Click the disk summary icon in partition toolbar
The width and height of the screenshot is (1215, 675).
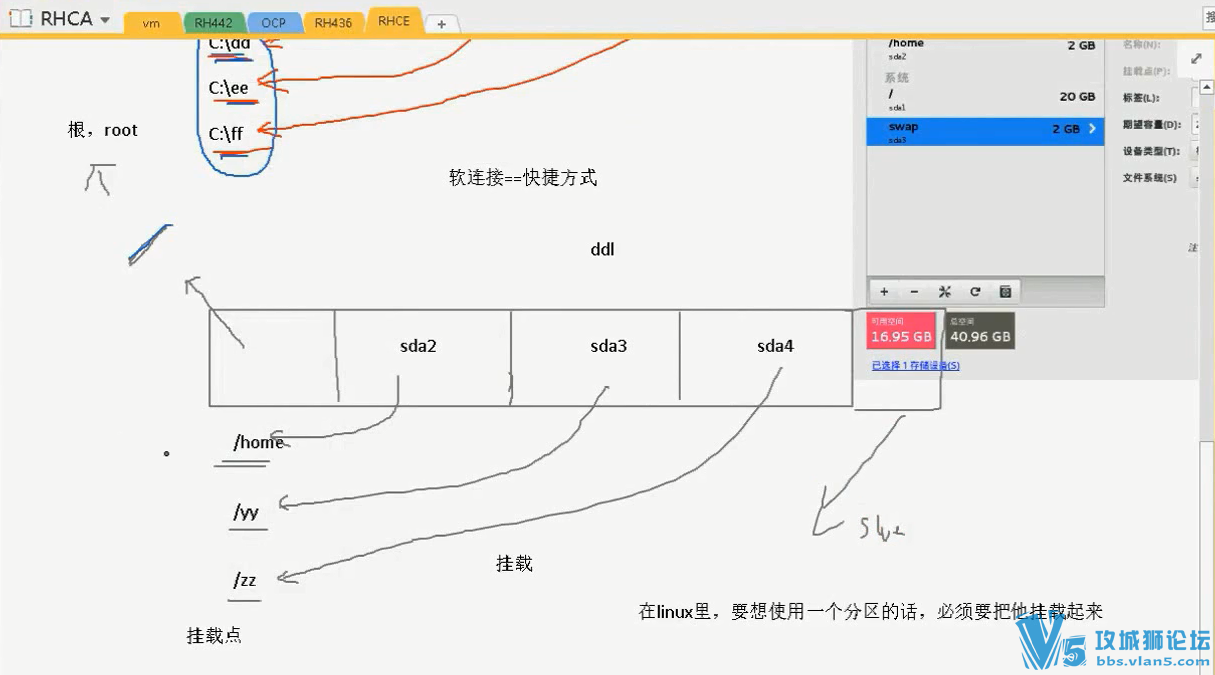[x=1005, y=292]
